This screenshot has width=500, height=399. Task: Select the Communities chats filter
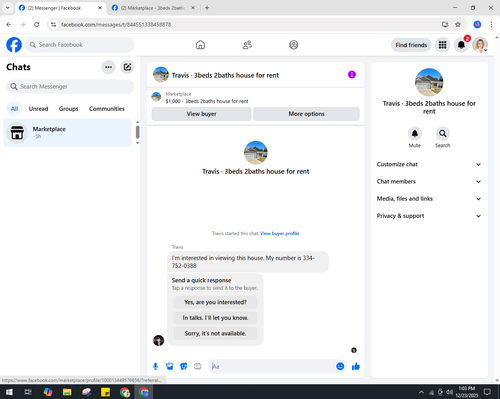107,109
